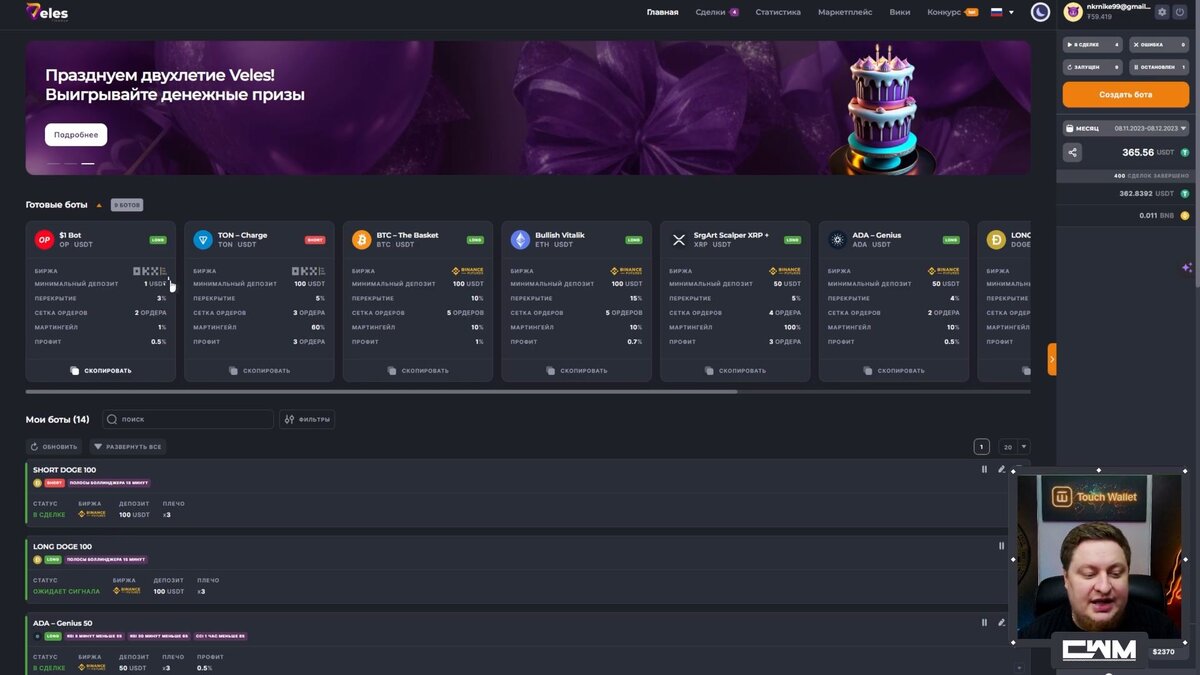Click the Подробнее banner button
1200x675 pixels.
pos(76,135)
